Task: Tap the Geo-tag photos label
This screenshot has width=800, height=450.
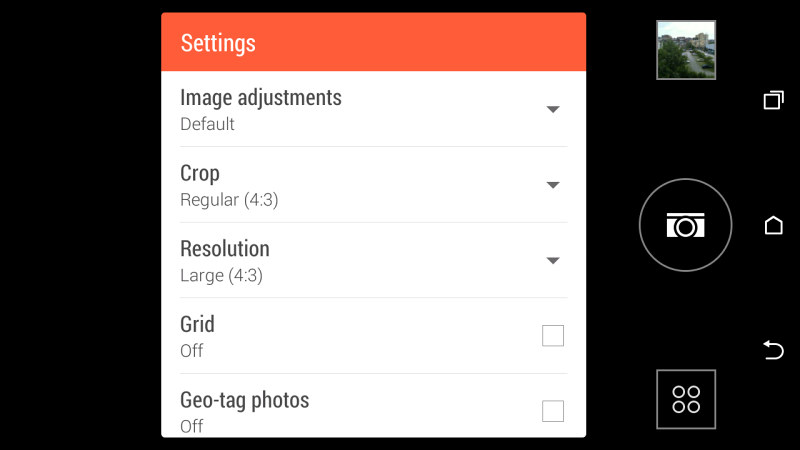Action: pyautogui.click(x=245, y=400)
